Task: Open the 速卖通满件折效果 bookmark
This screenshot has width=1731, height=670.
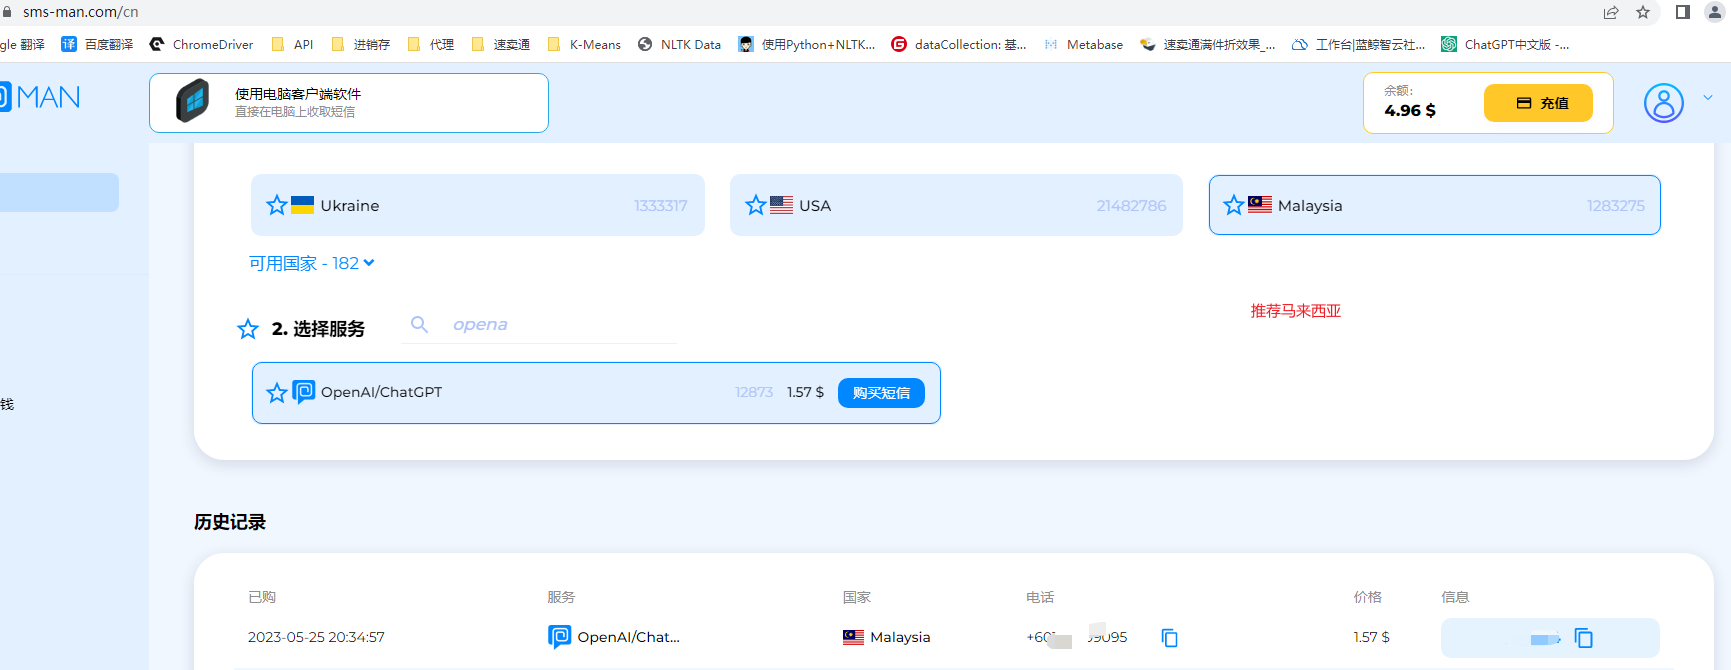Action: click(x=1208, y=44)
